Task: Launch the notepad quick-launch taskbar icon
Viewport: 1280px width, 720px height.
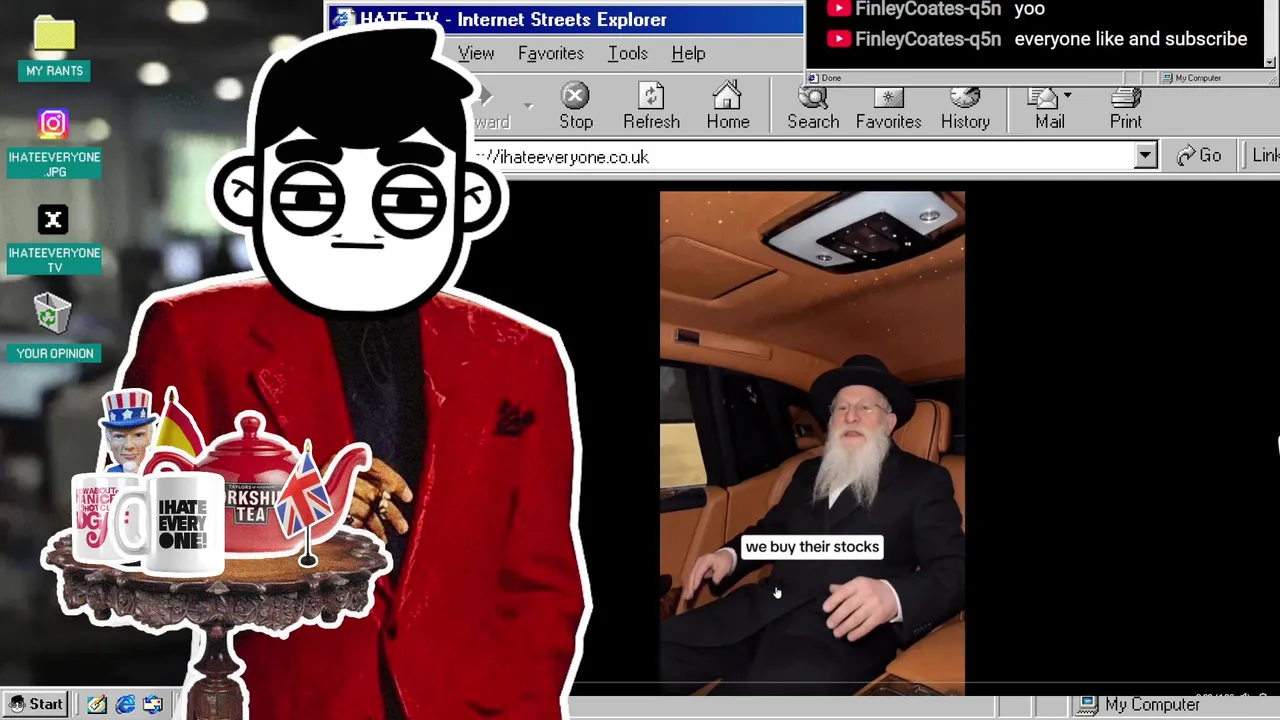Action: pyautogui.click(x=96, y=704)
